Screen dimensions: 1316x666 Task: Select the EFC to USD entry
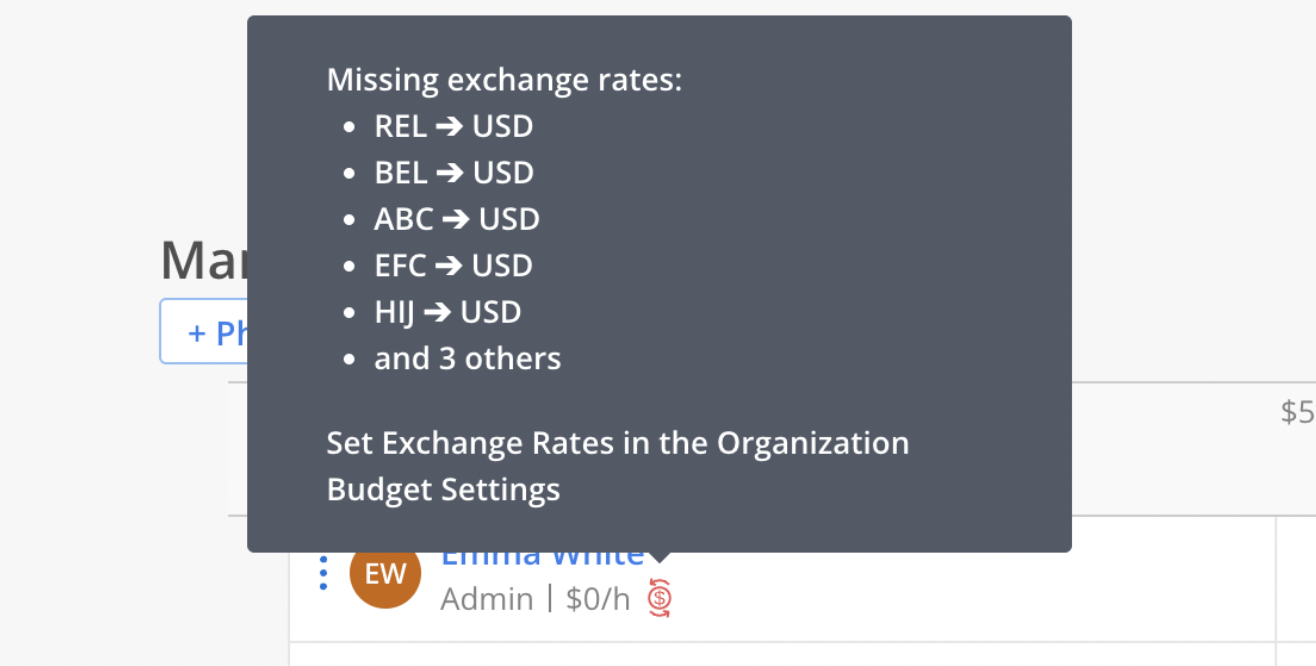coord(453,265)
